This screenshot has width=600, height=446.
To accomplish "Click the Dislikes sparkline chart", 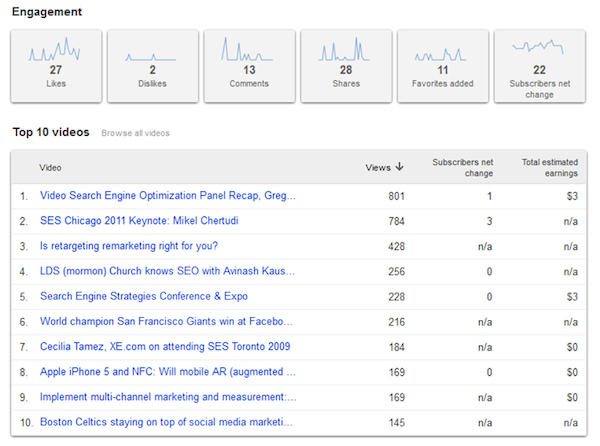I will (151, 57).
